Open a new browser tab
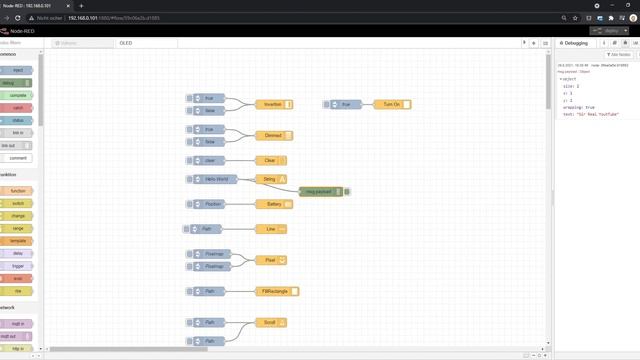640x360 pixels. pyautogui.click(x=81, y=6)
